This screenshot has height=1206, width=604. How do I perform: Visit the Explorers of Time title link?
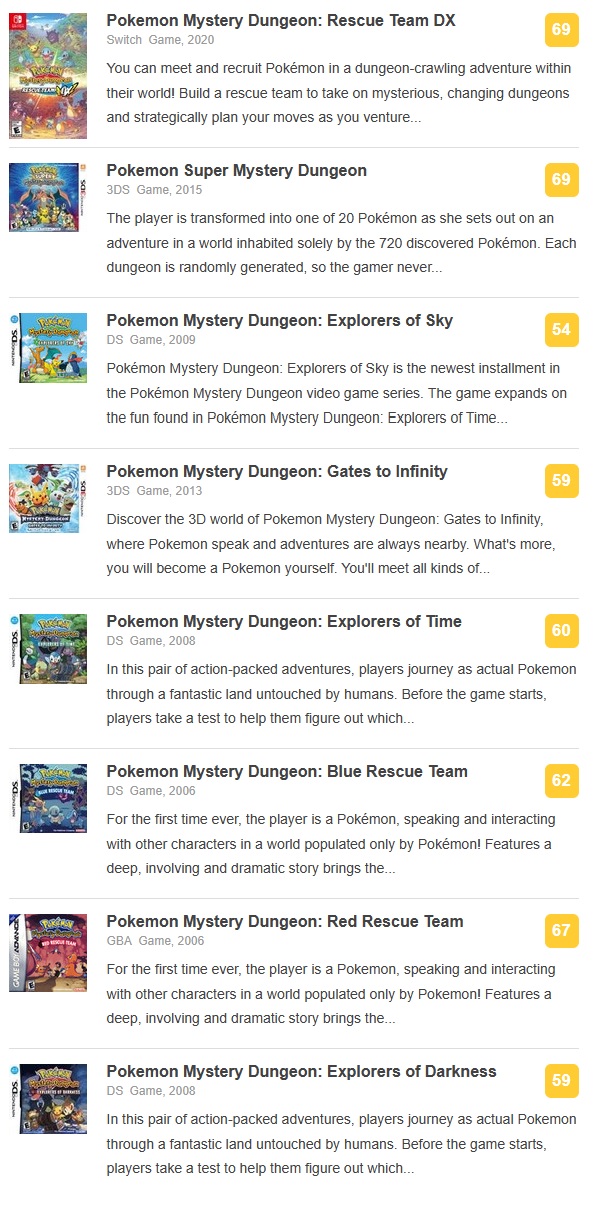tap(284, 621)
